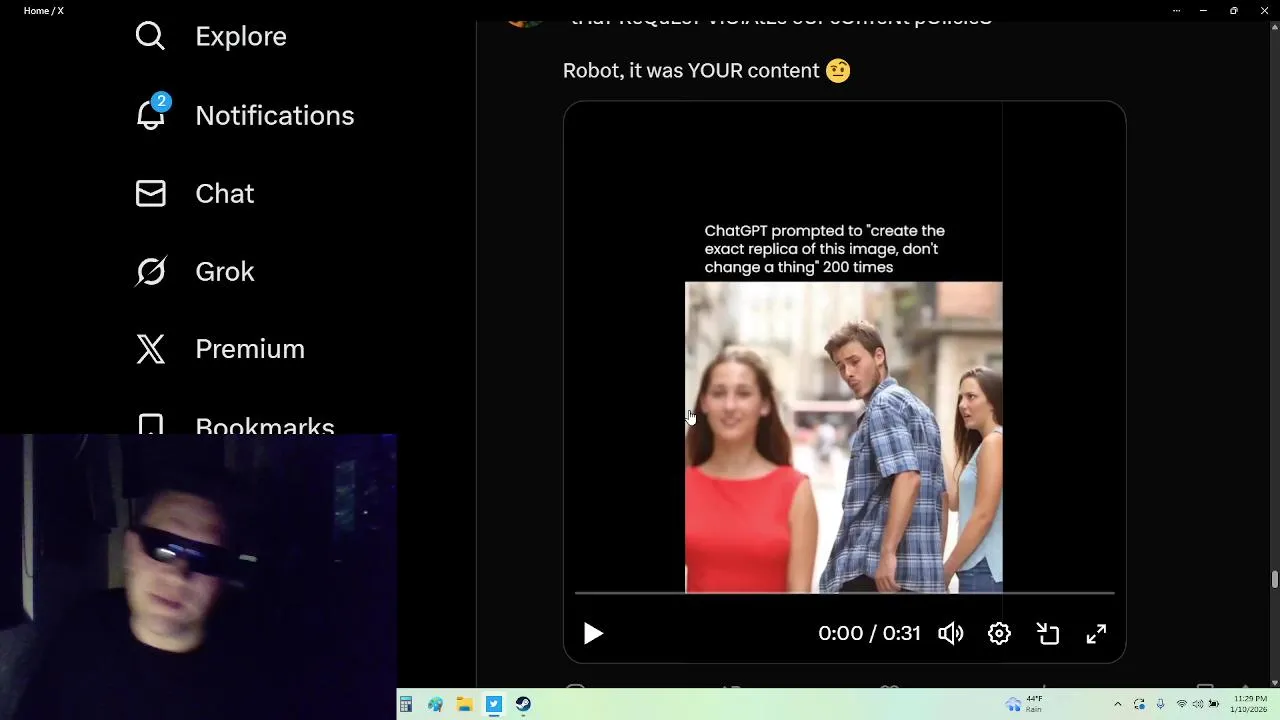1280x720 pixels.
Task: Open the Bookmarks menu entry
Action: (265, 424)
